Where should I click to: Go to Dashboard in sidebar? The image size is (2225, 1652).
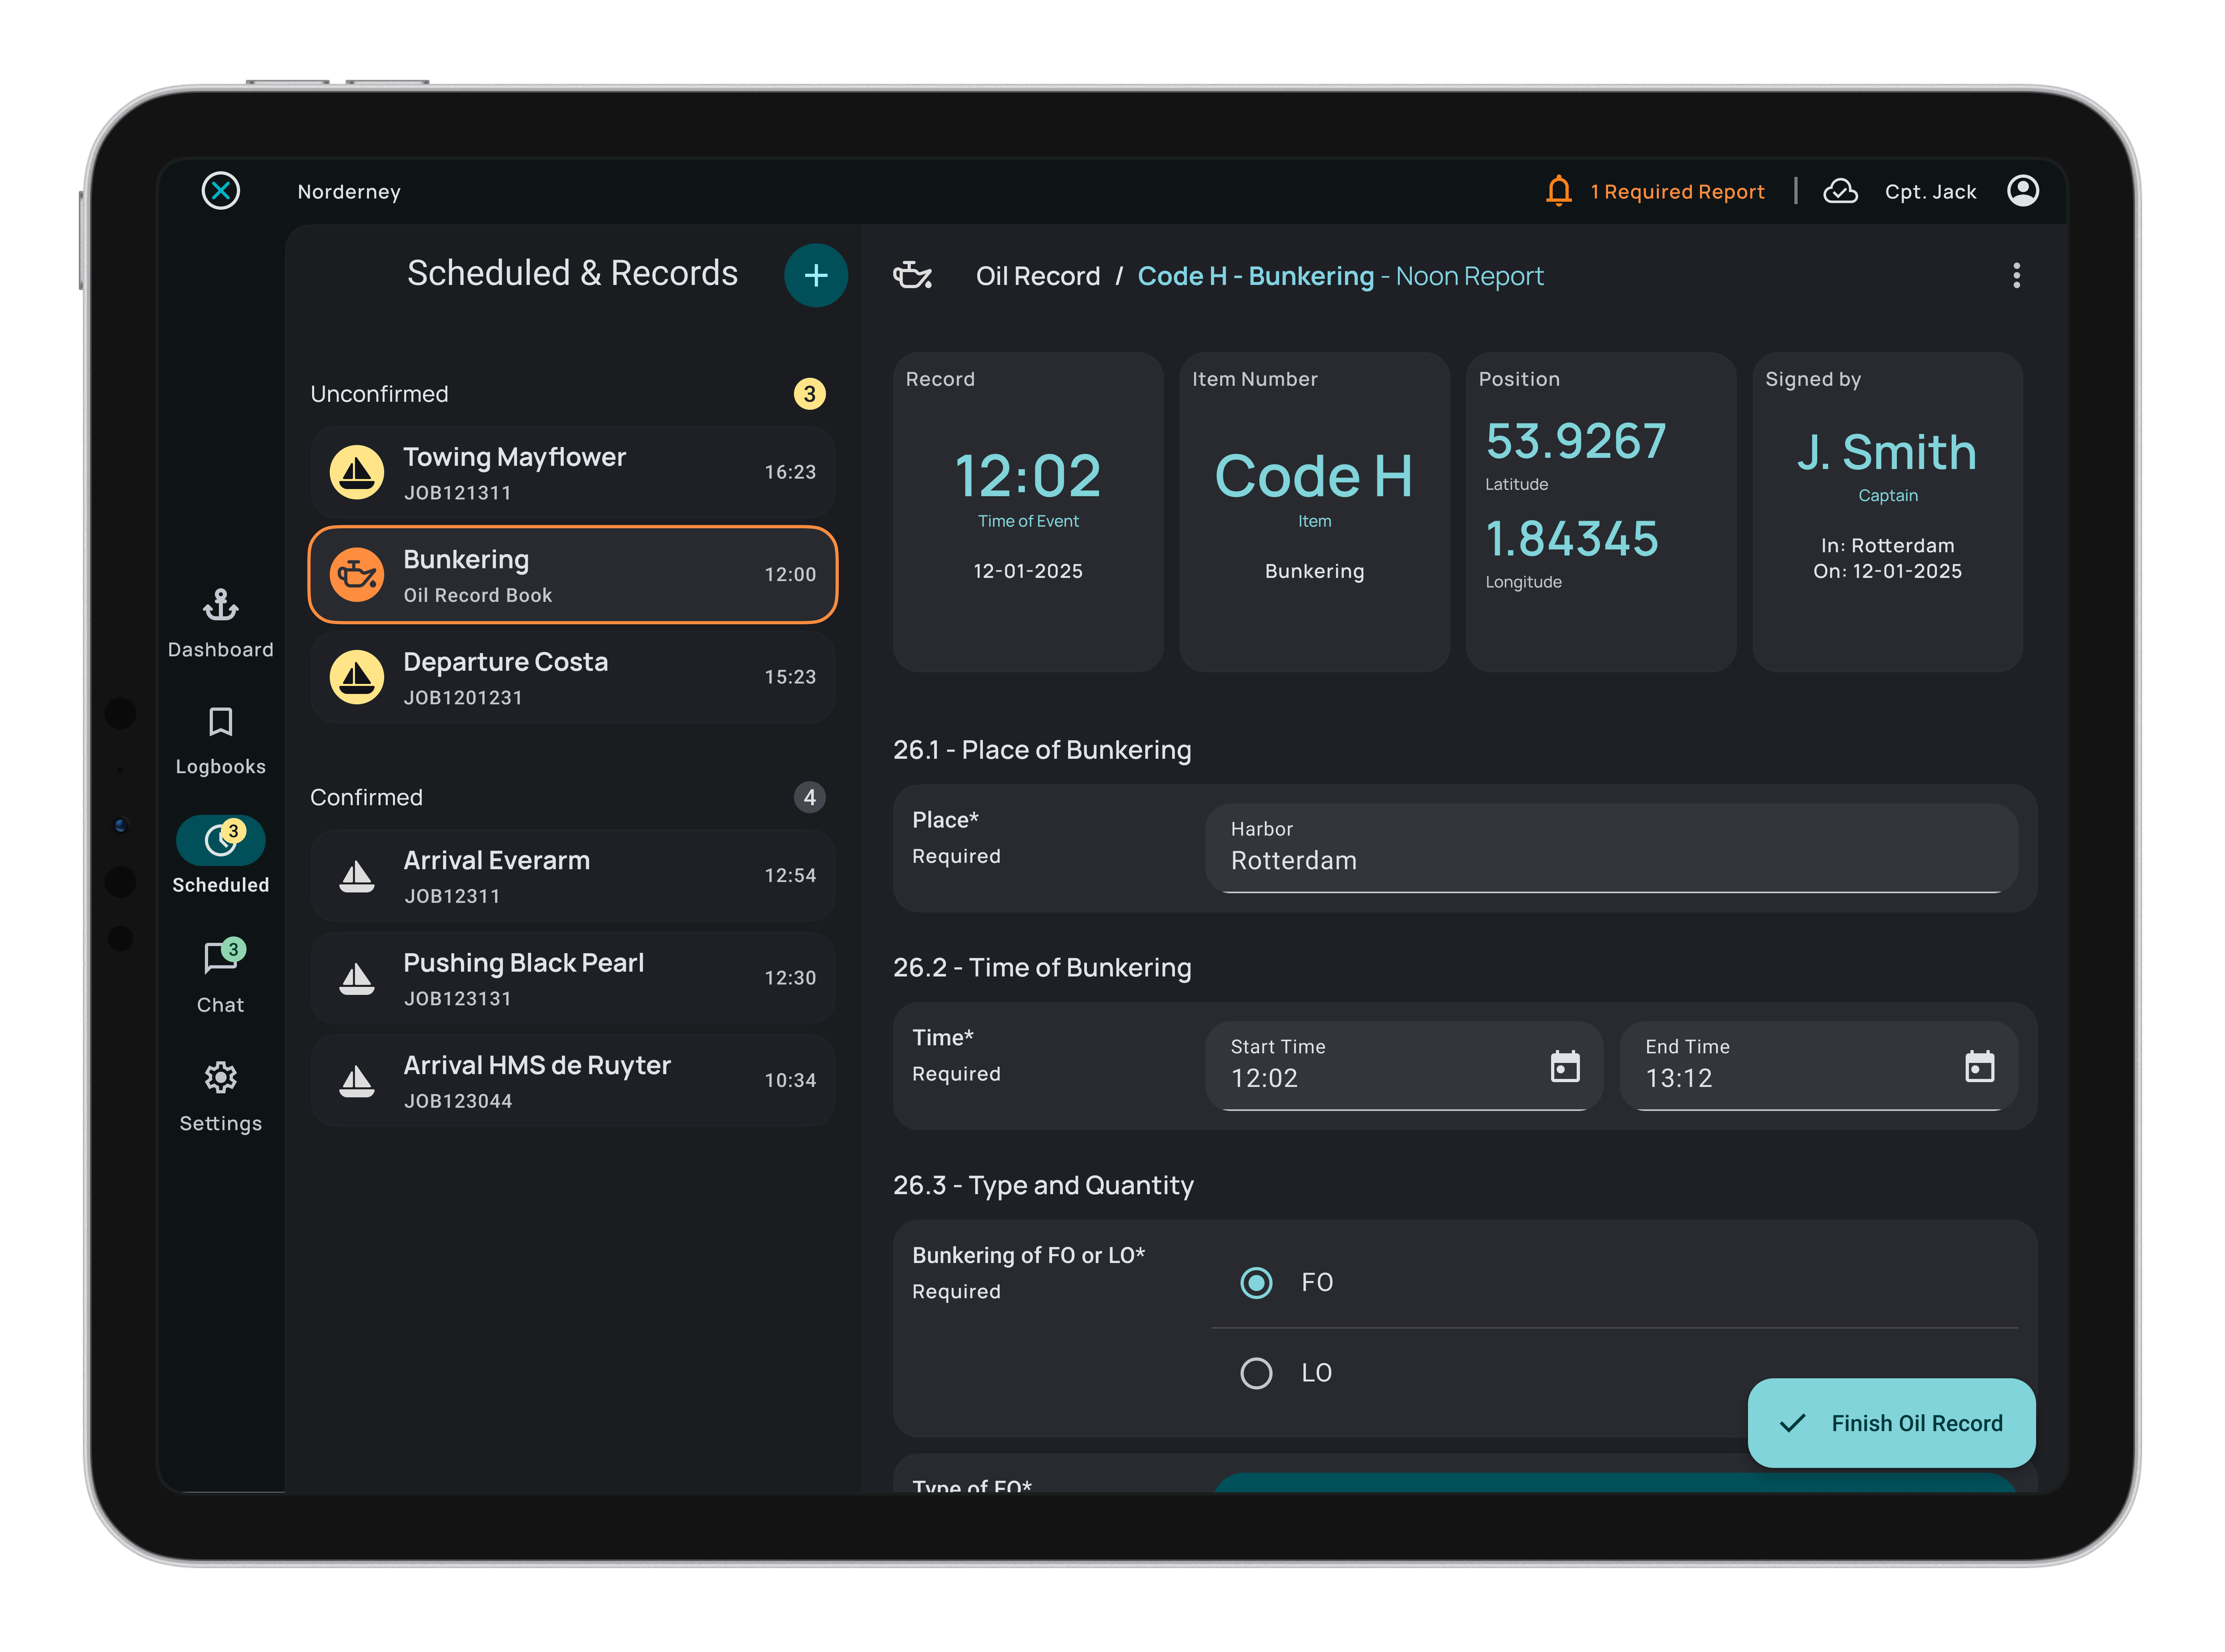point(220,624)
